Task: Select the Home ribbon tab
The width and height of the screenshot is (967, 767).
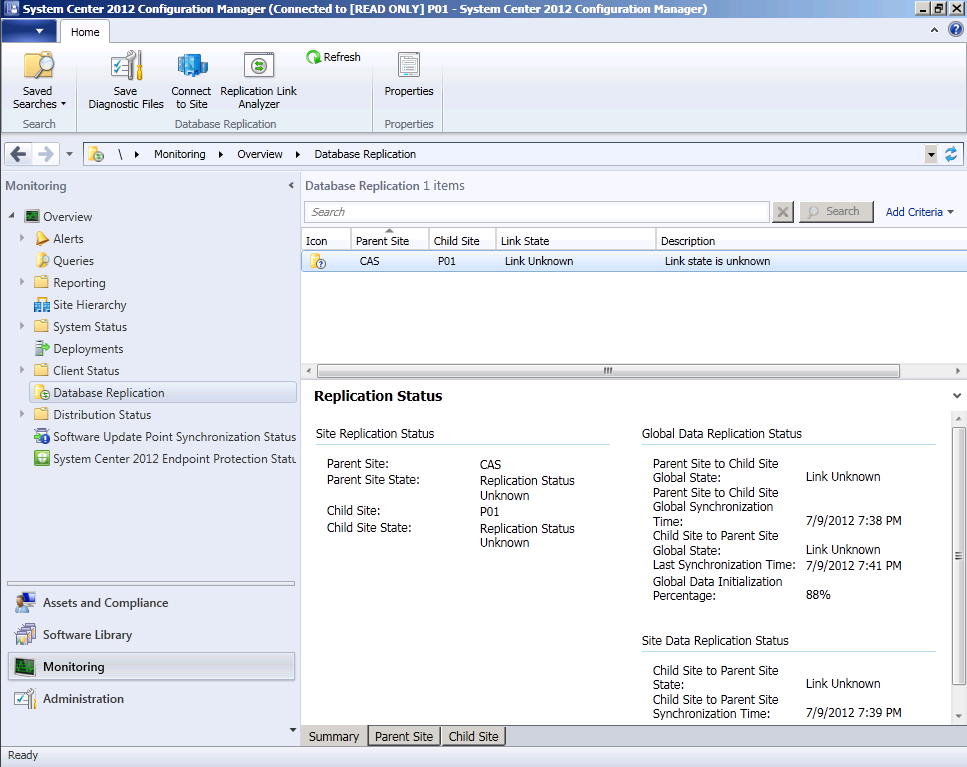Action: pos(84,32)
